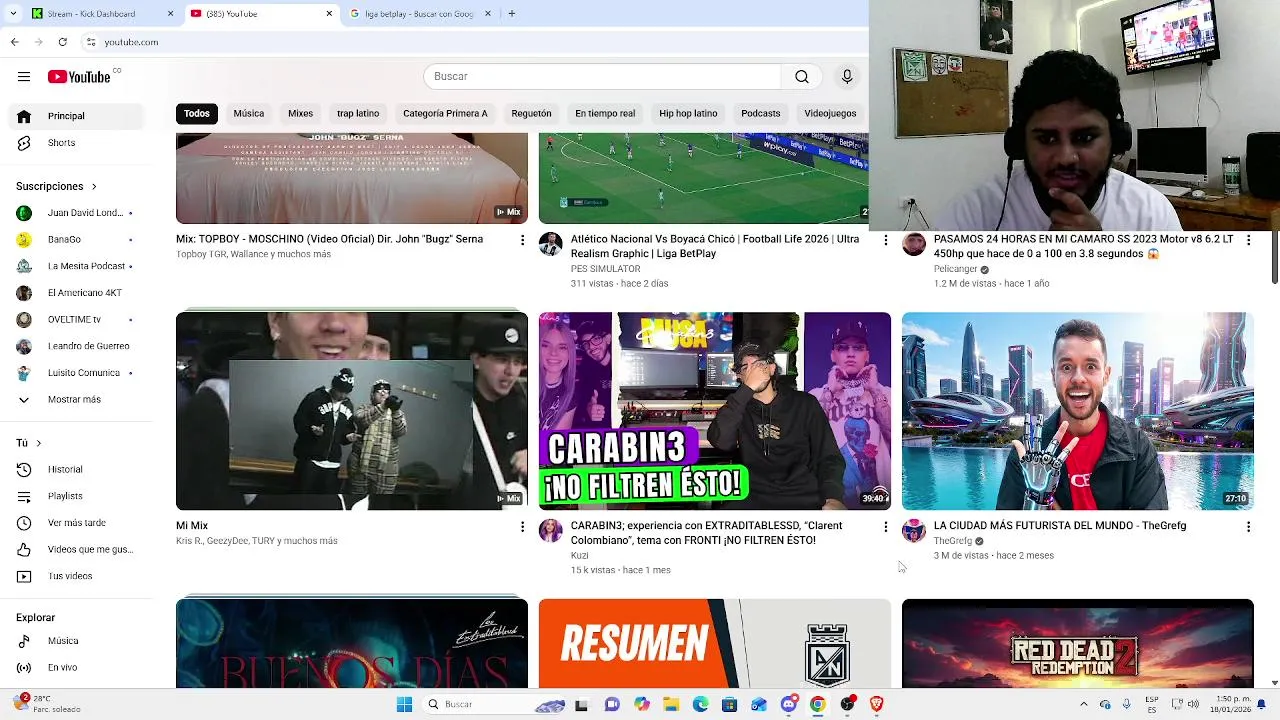The height and width of the screenshot is (720, 1280).
Task: Show hidden system tray icons chevron
Action: click(x=1083, y=704)
